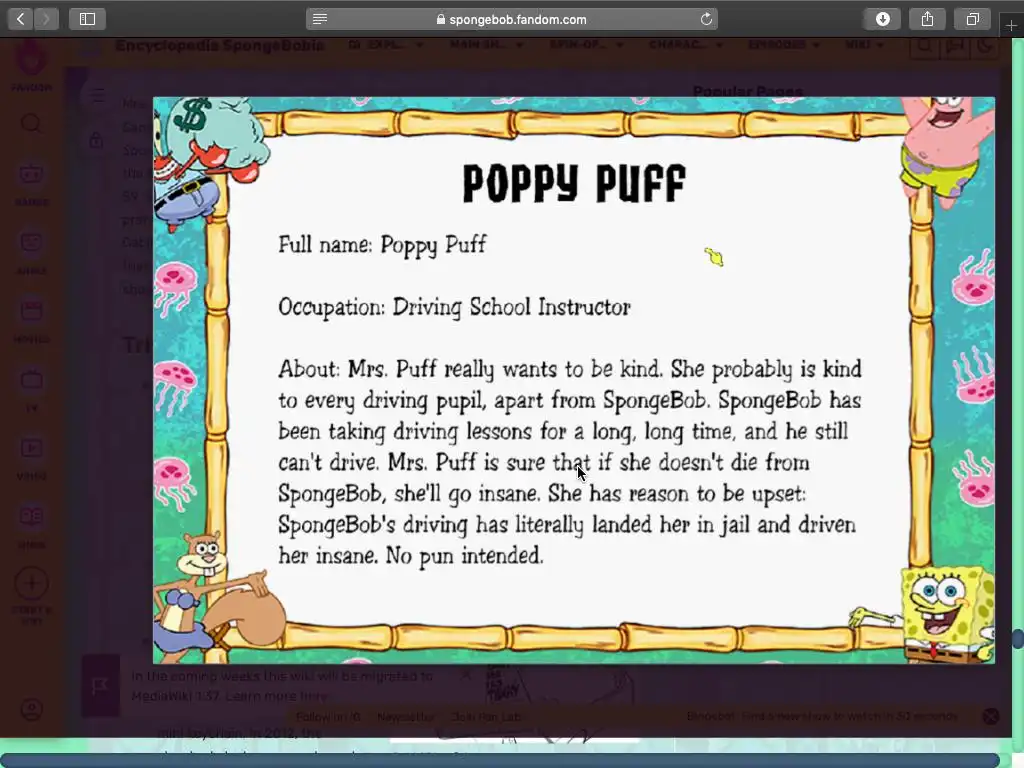The image size is (1024, 768).
Task: Expand the Episodes navigation dropdown
Action: pos(784,45)
